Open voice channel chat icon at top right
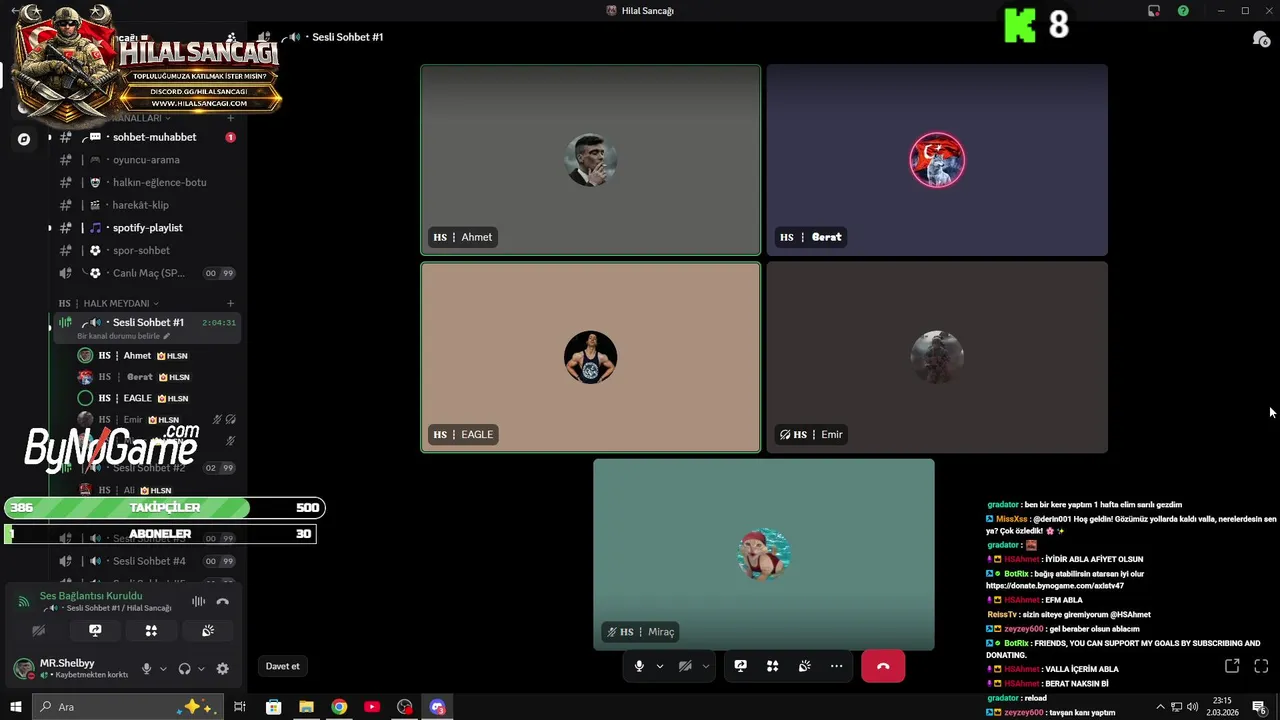 1260,38
